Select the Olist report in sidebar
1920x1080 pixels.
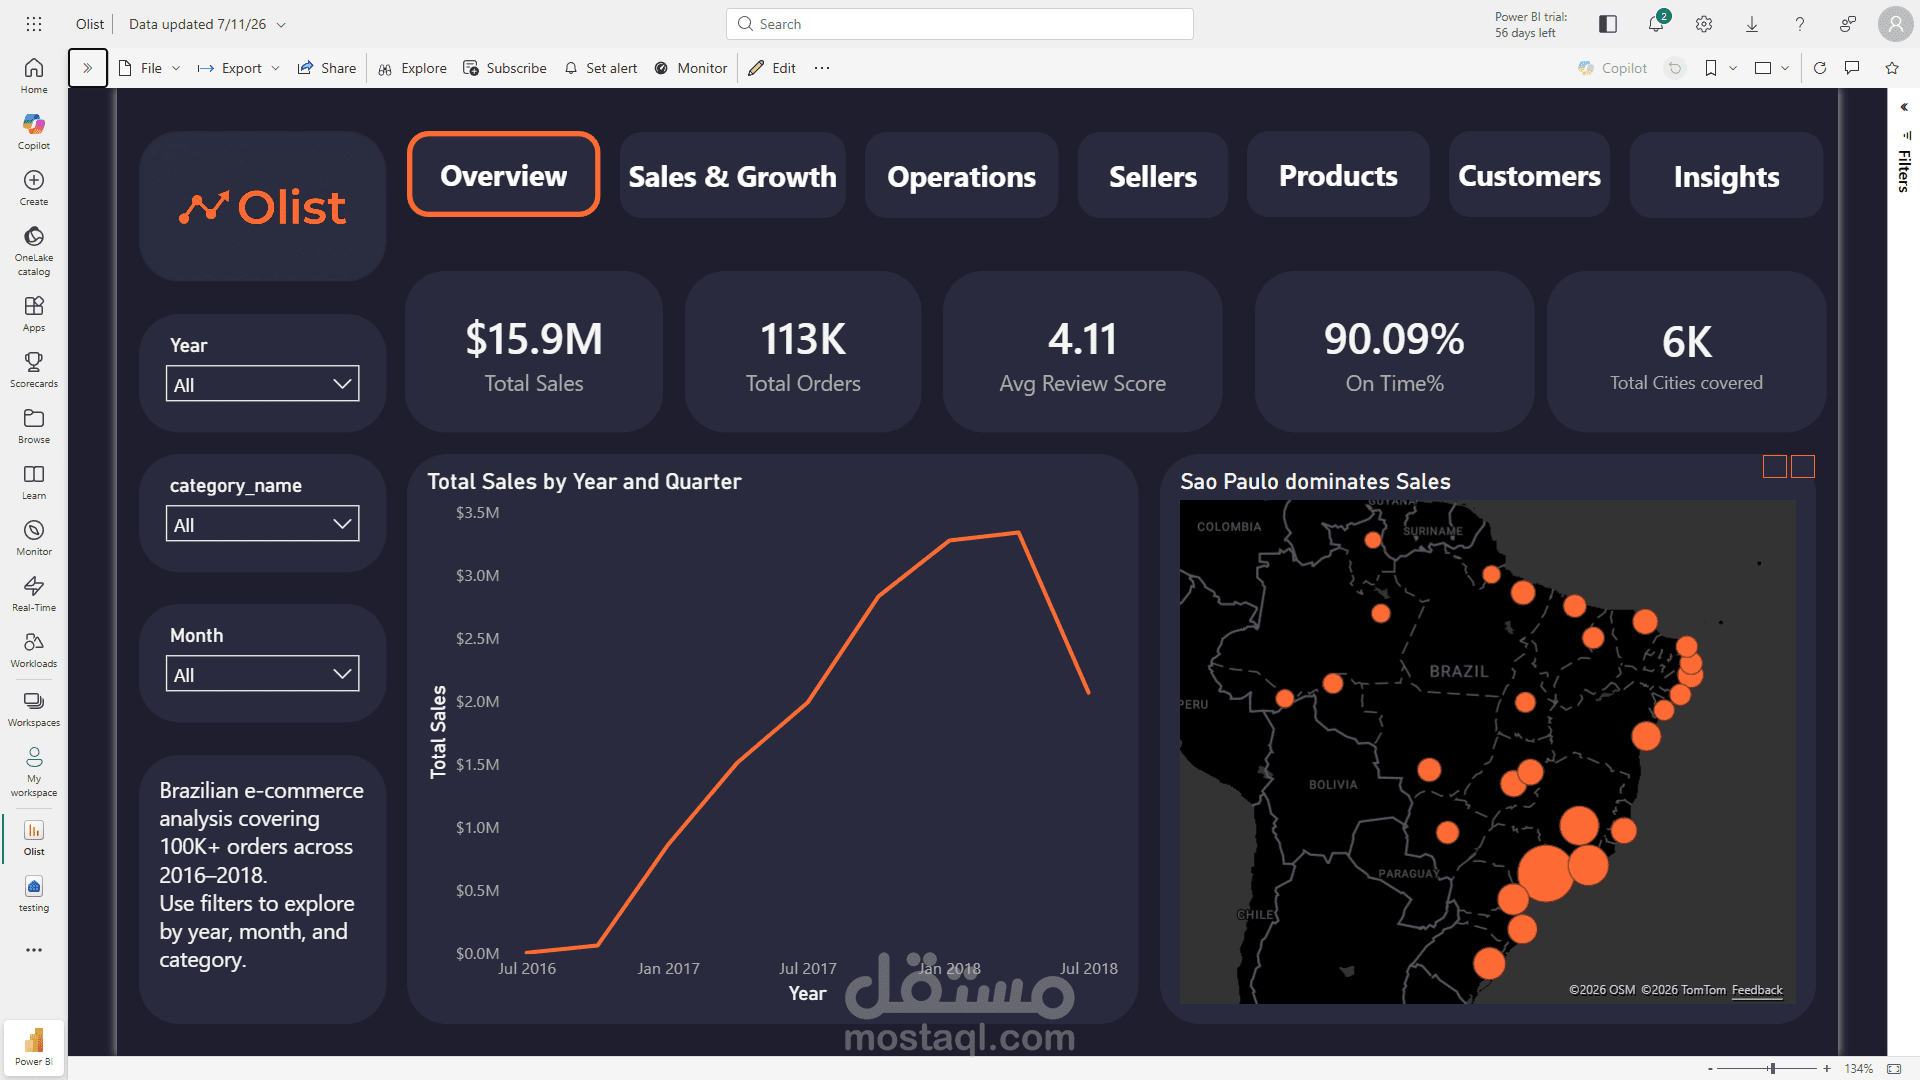(x=34, y=837)
